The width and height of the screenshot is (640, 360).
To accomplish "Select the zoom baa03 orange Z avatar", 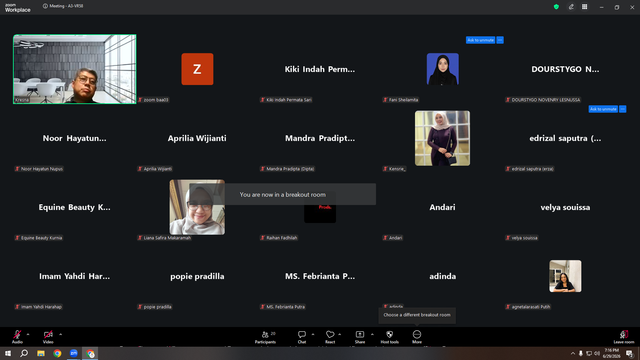I will click(x=197, y=69).
